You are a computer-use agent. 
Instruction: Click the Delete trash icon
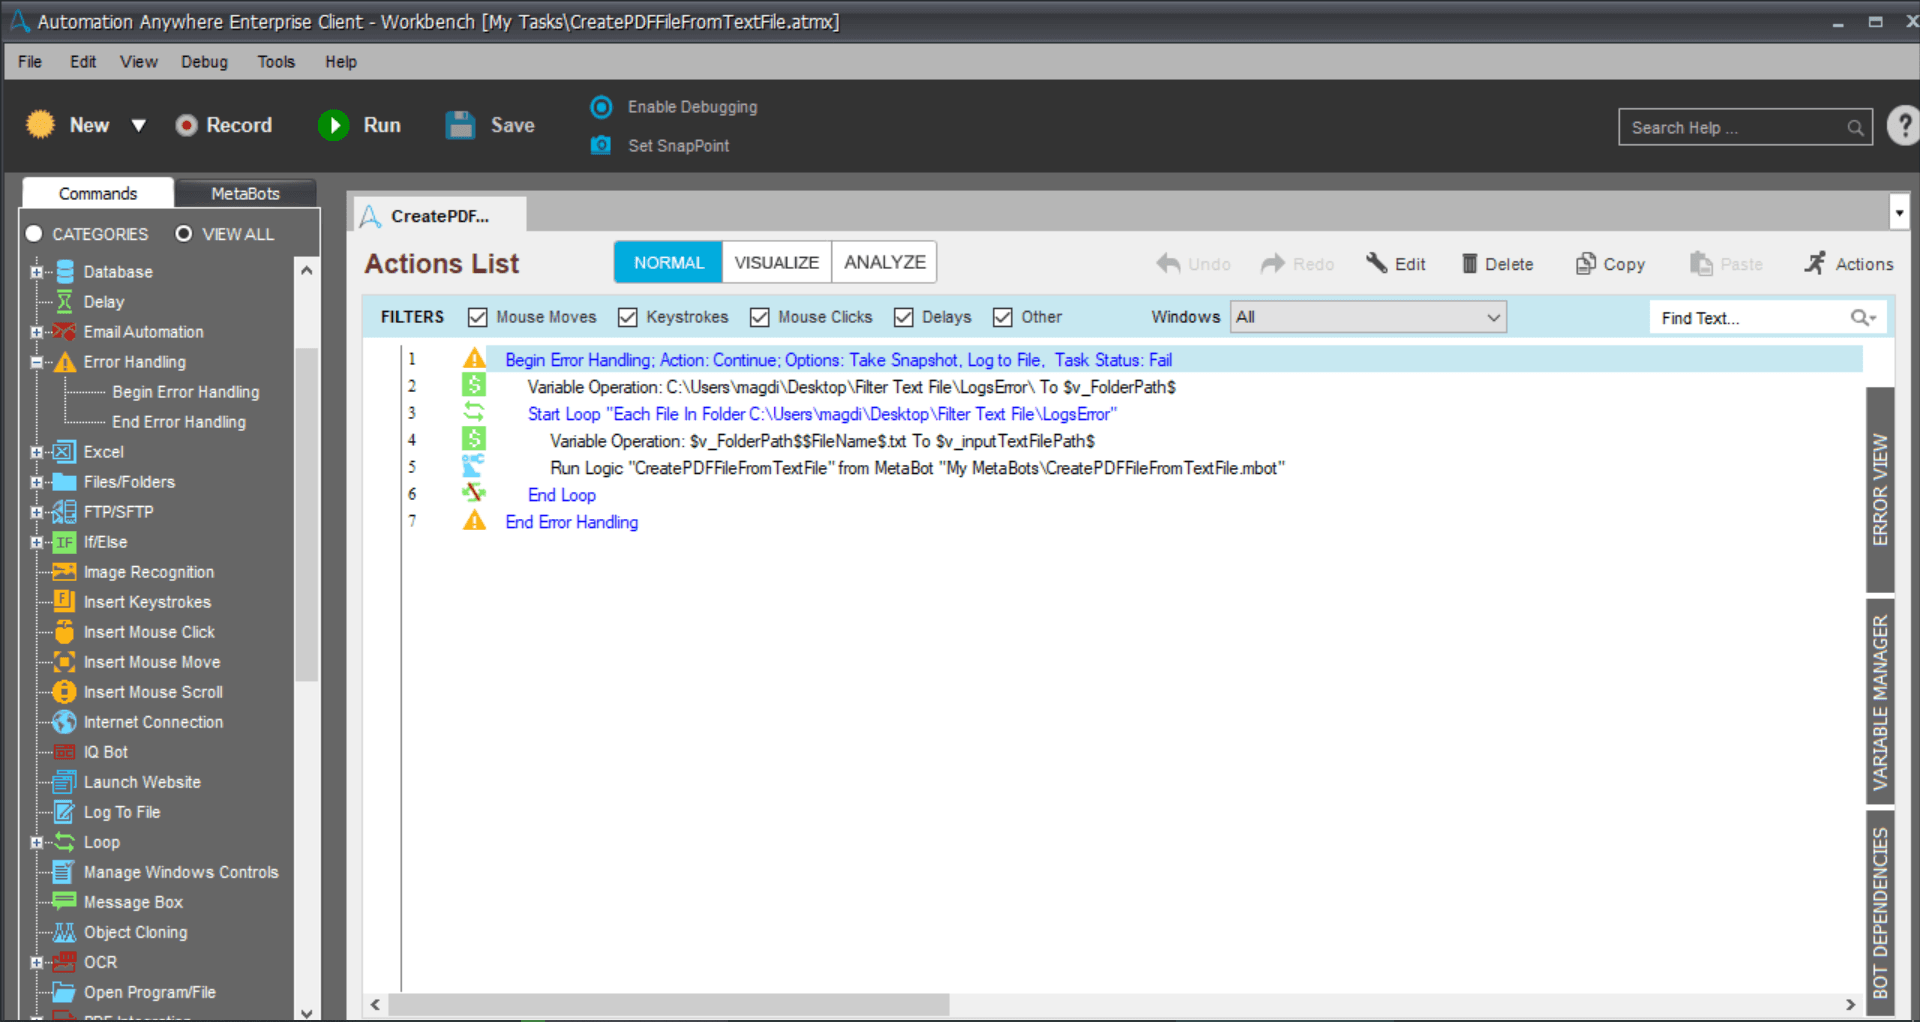(1469, 263)
